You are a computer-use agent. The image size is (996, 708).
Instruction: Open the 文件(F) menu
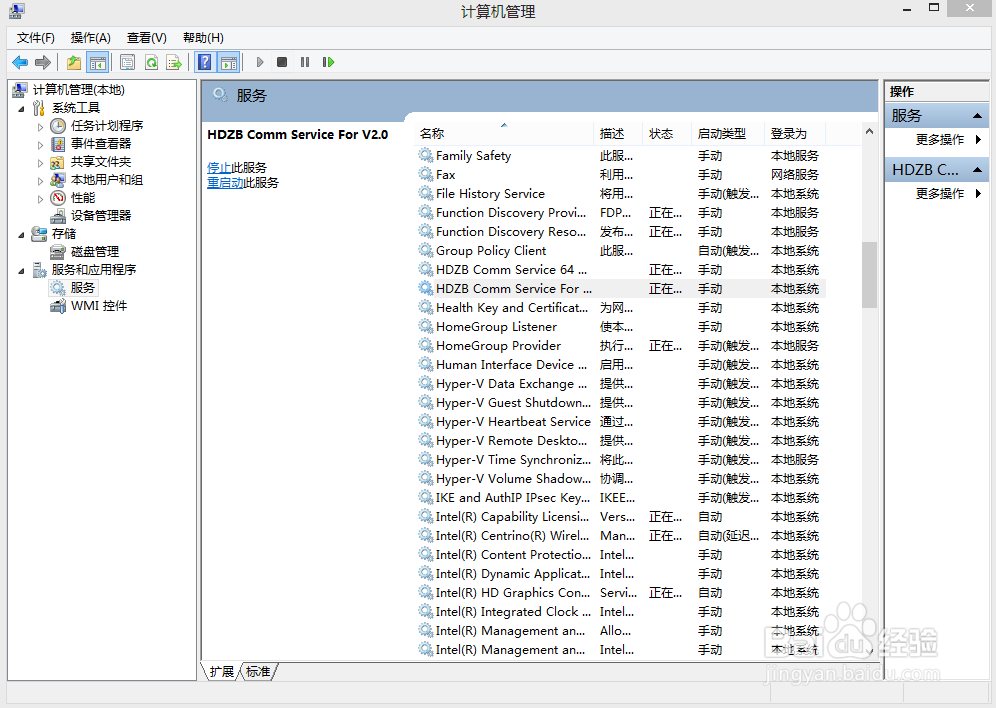(x=36, y=38)
